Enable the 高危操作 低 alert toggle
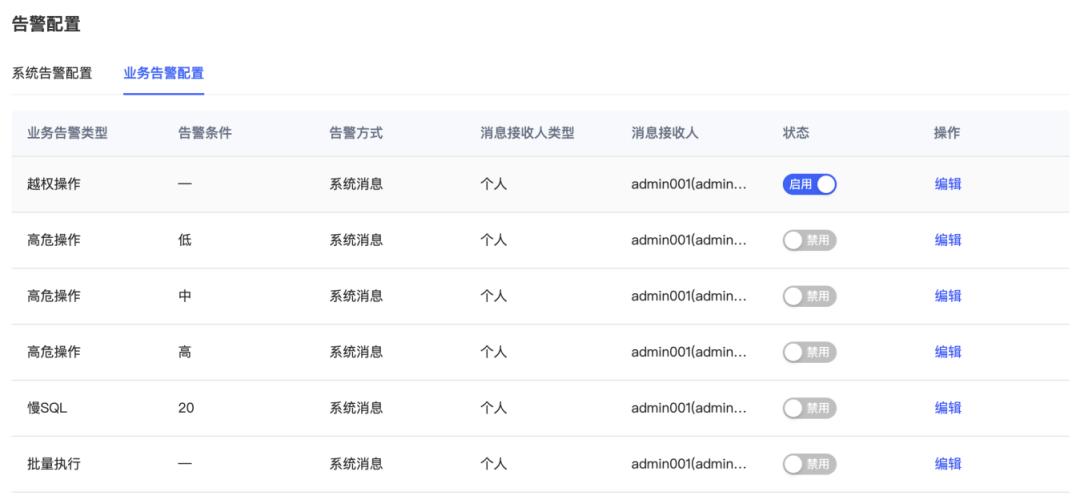1080x496 pixels. pos(809,240)
